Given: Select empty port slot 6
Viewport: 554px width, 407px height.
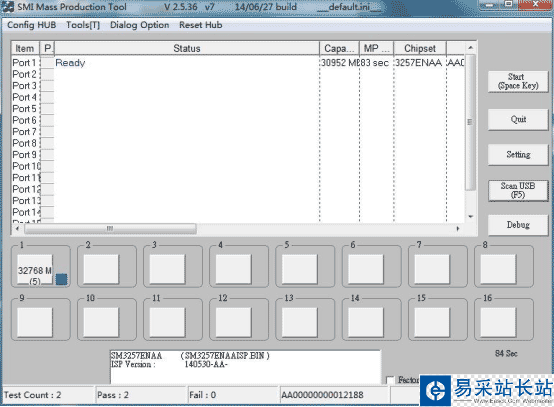Looking at the screenshot, I should [366, 270].
